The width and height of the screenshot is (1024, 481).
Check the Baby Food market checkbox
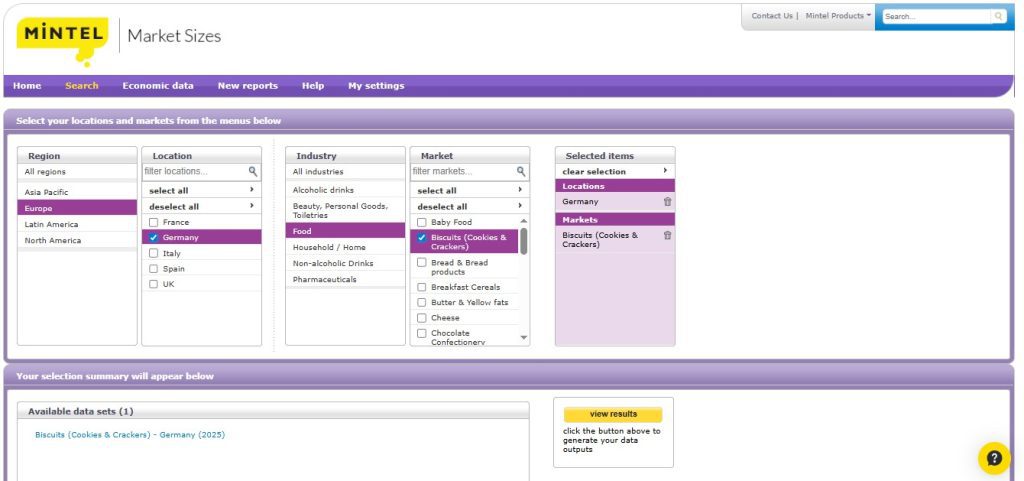point(422,223)
